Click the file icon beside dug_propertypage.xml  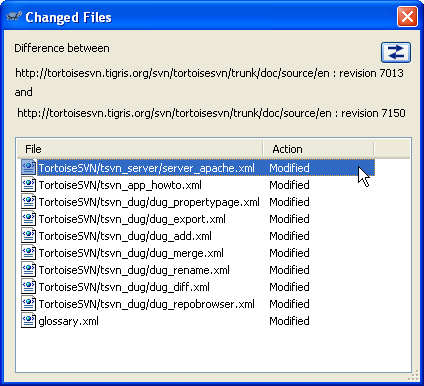(28, 202)
